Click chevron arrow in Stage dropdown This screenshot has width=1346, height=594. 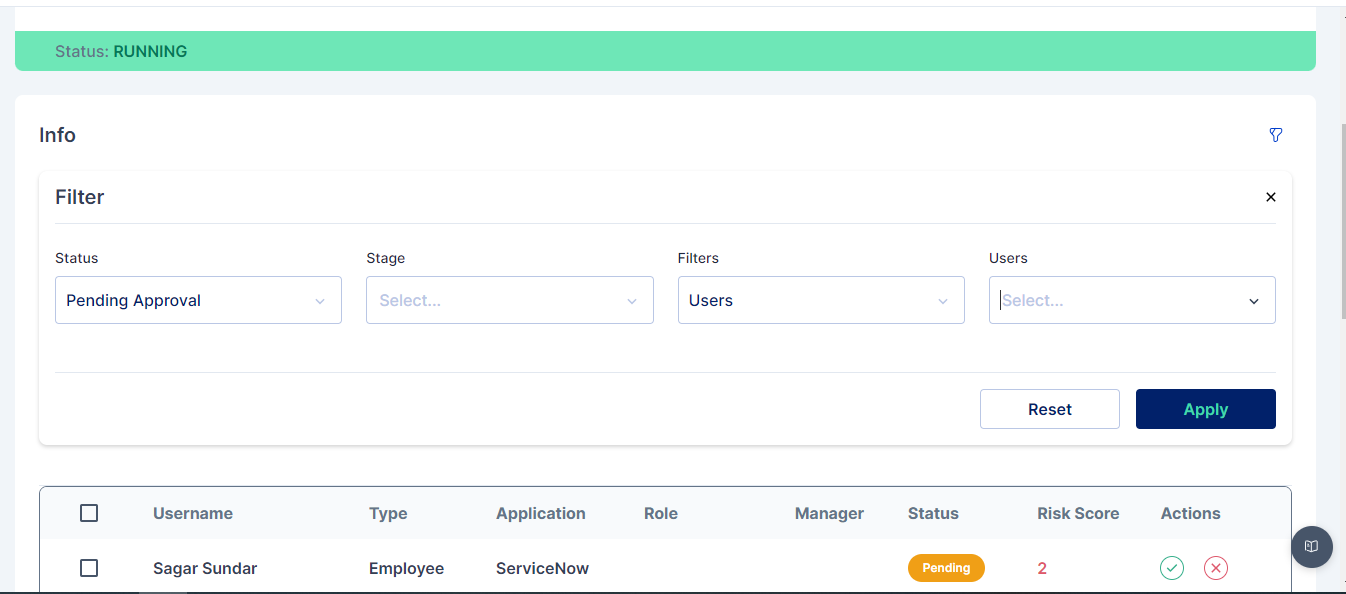pos(632,301)
